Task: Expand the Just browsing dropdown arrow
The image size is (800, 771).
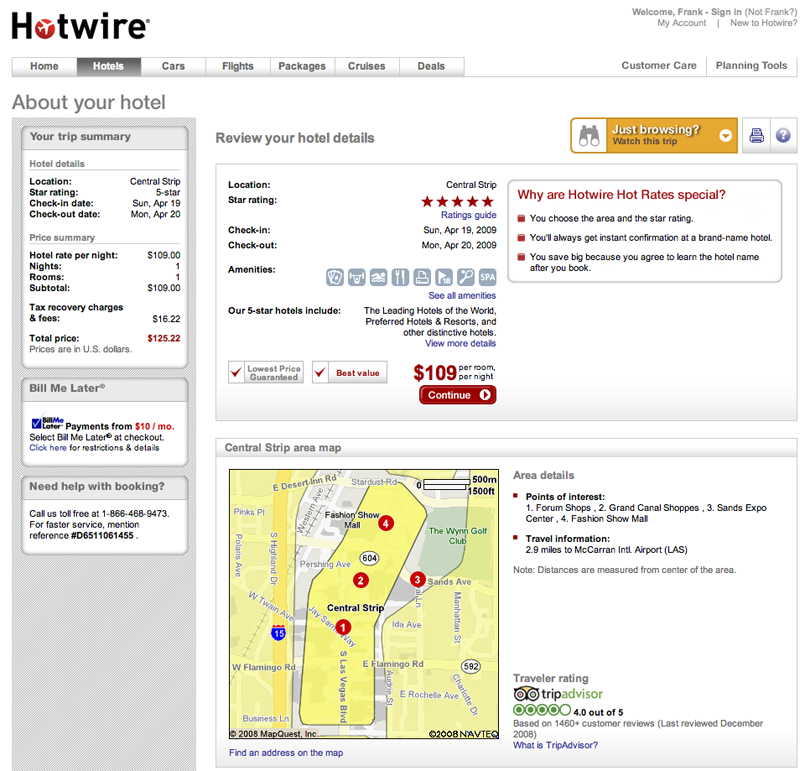Action: pos(726,136)
